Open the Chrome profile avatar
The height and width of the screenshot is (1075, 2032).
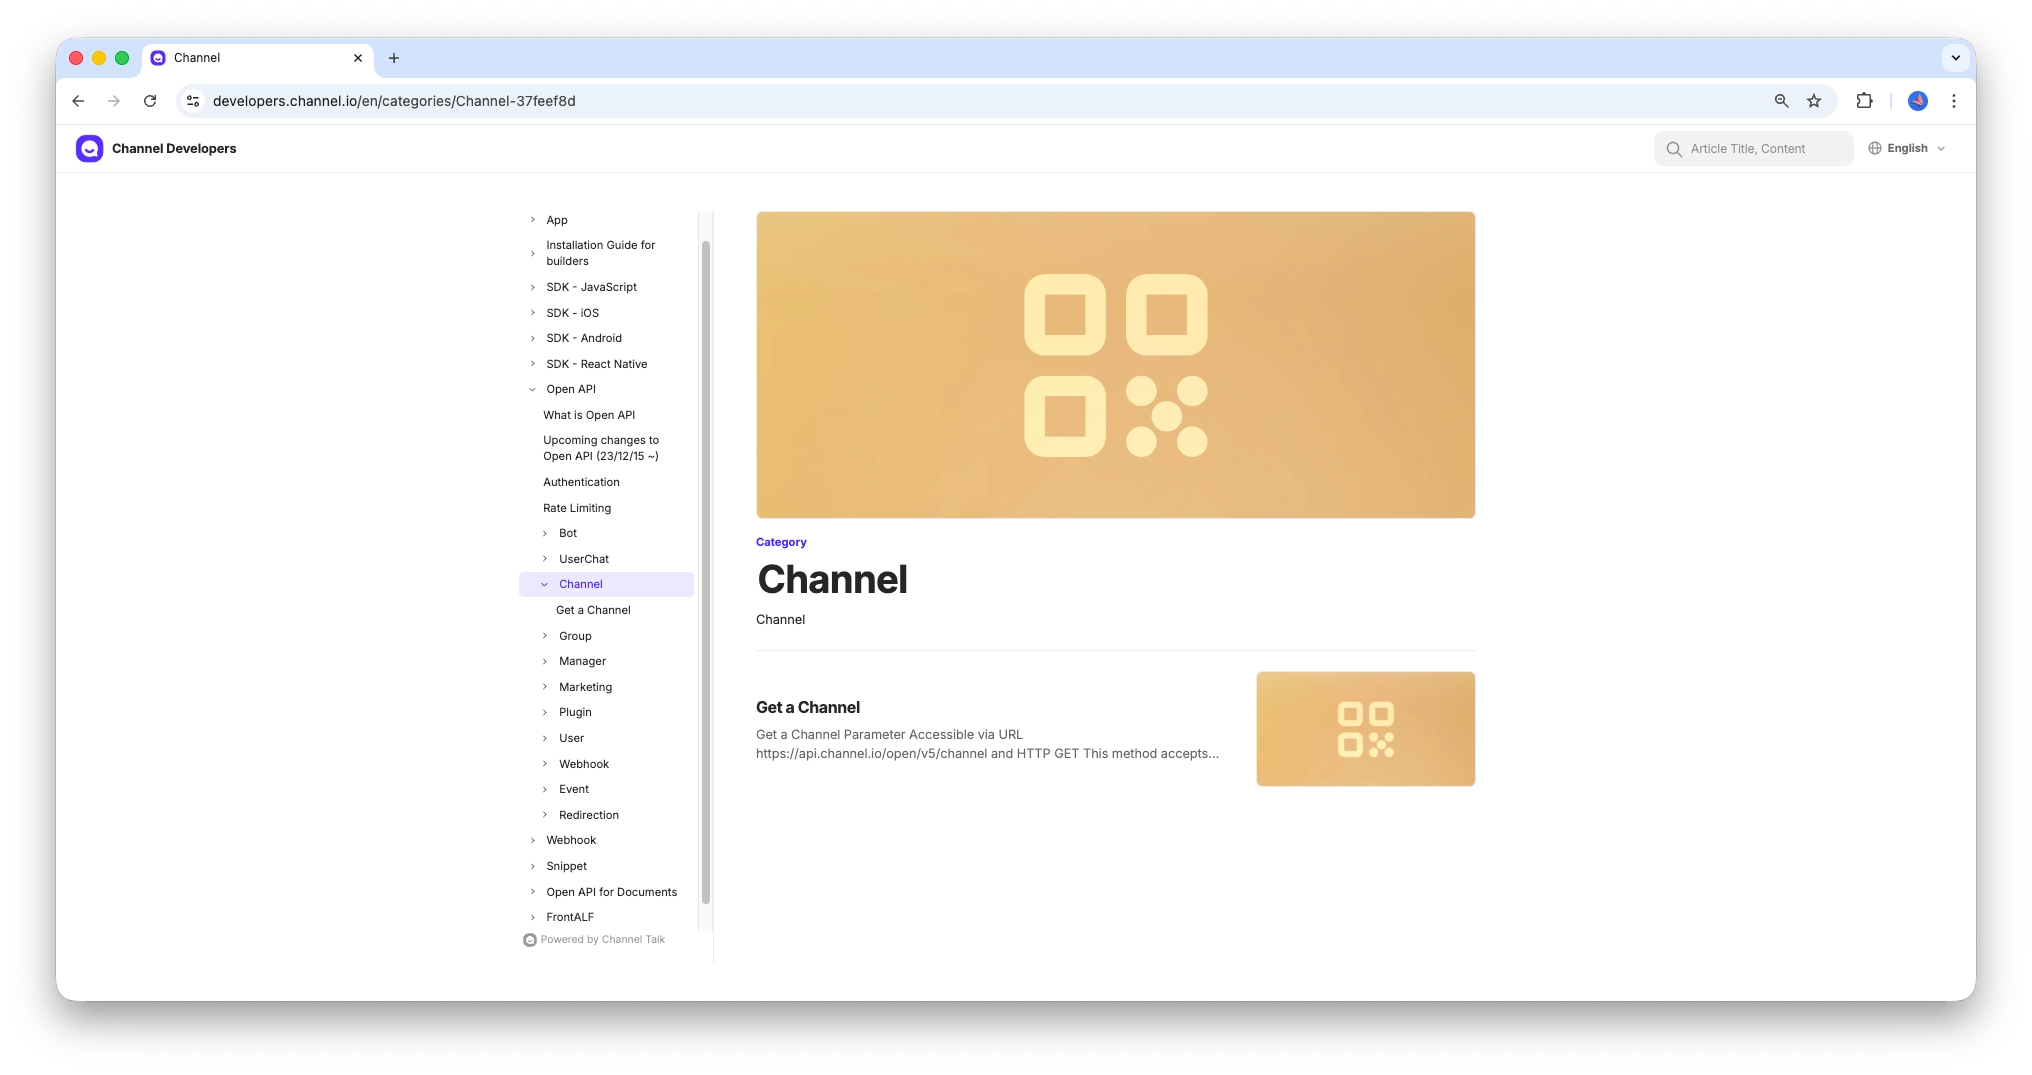(x=1918, y=101)
